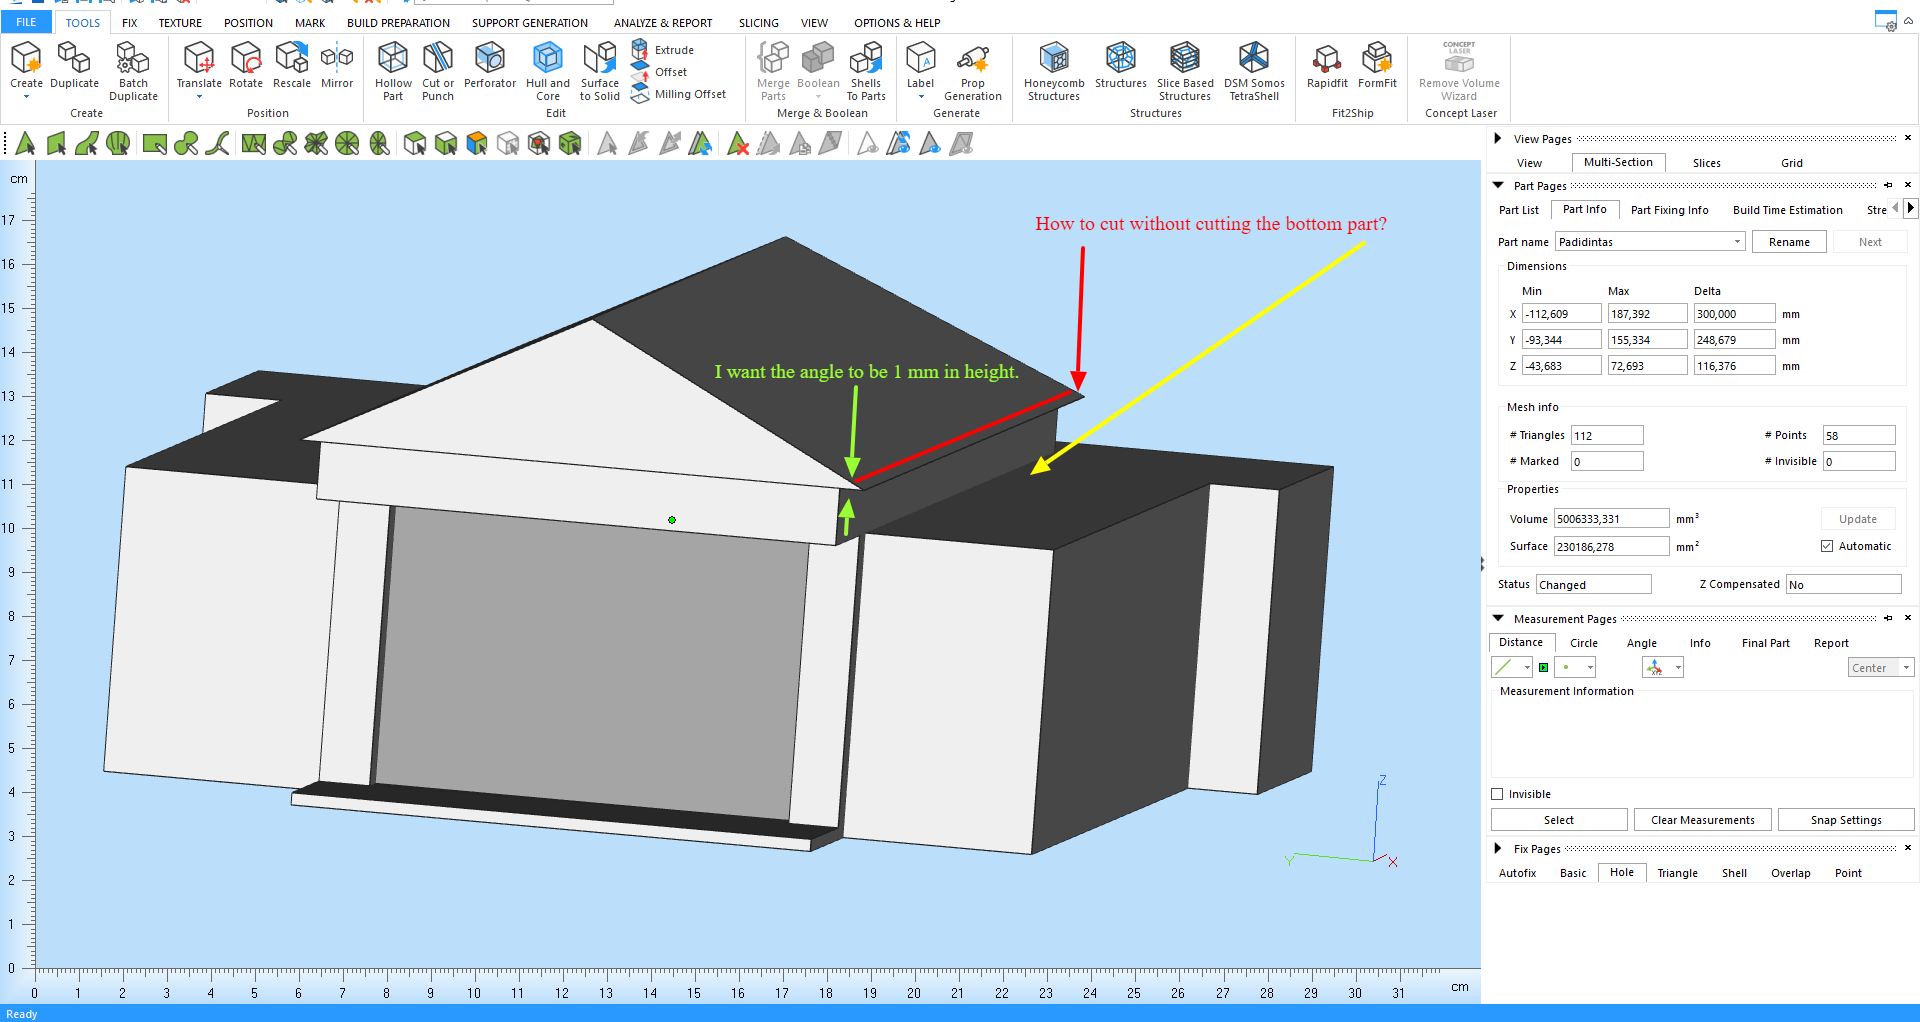Open the Label tool
1920x1022 pixels.
click(921, 68)
